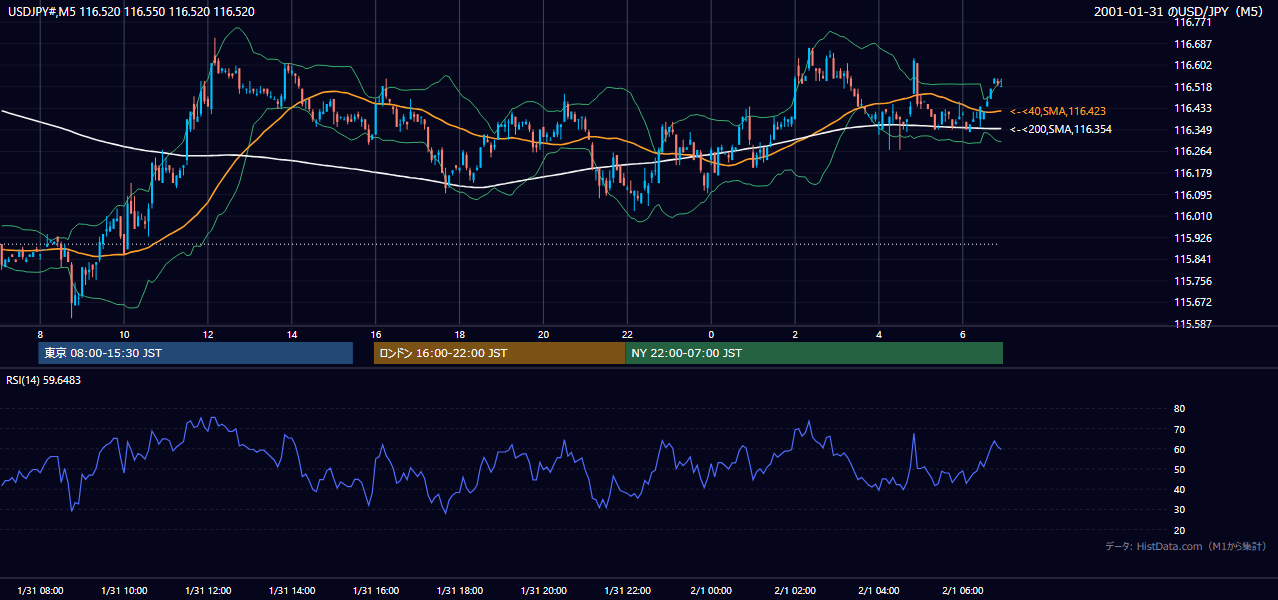Click the 1/31 10:00 time axis label

[124, 591]
